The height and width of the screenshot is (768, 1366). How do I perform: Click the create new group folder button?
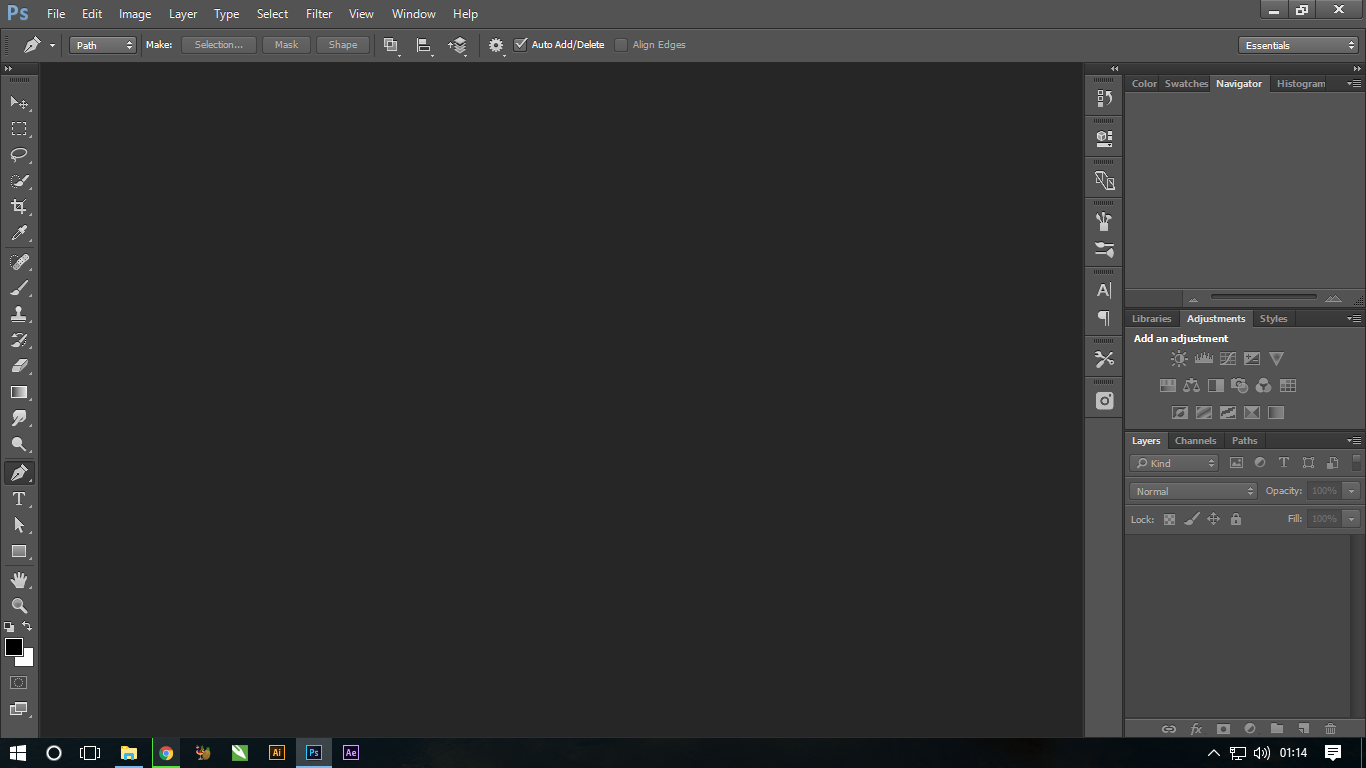(x=1276, y=729)
